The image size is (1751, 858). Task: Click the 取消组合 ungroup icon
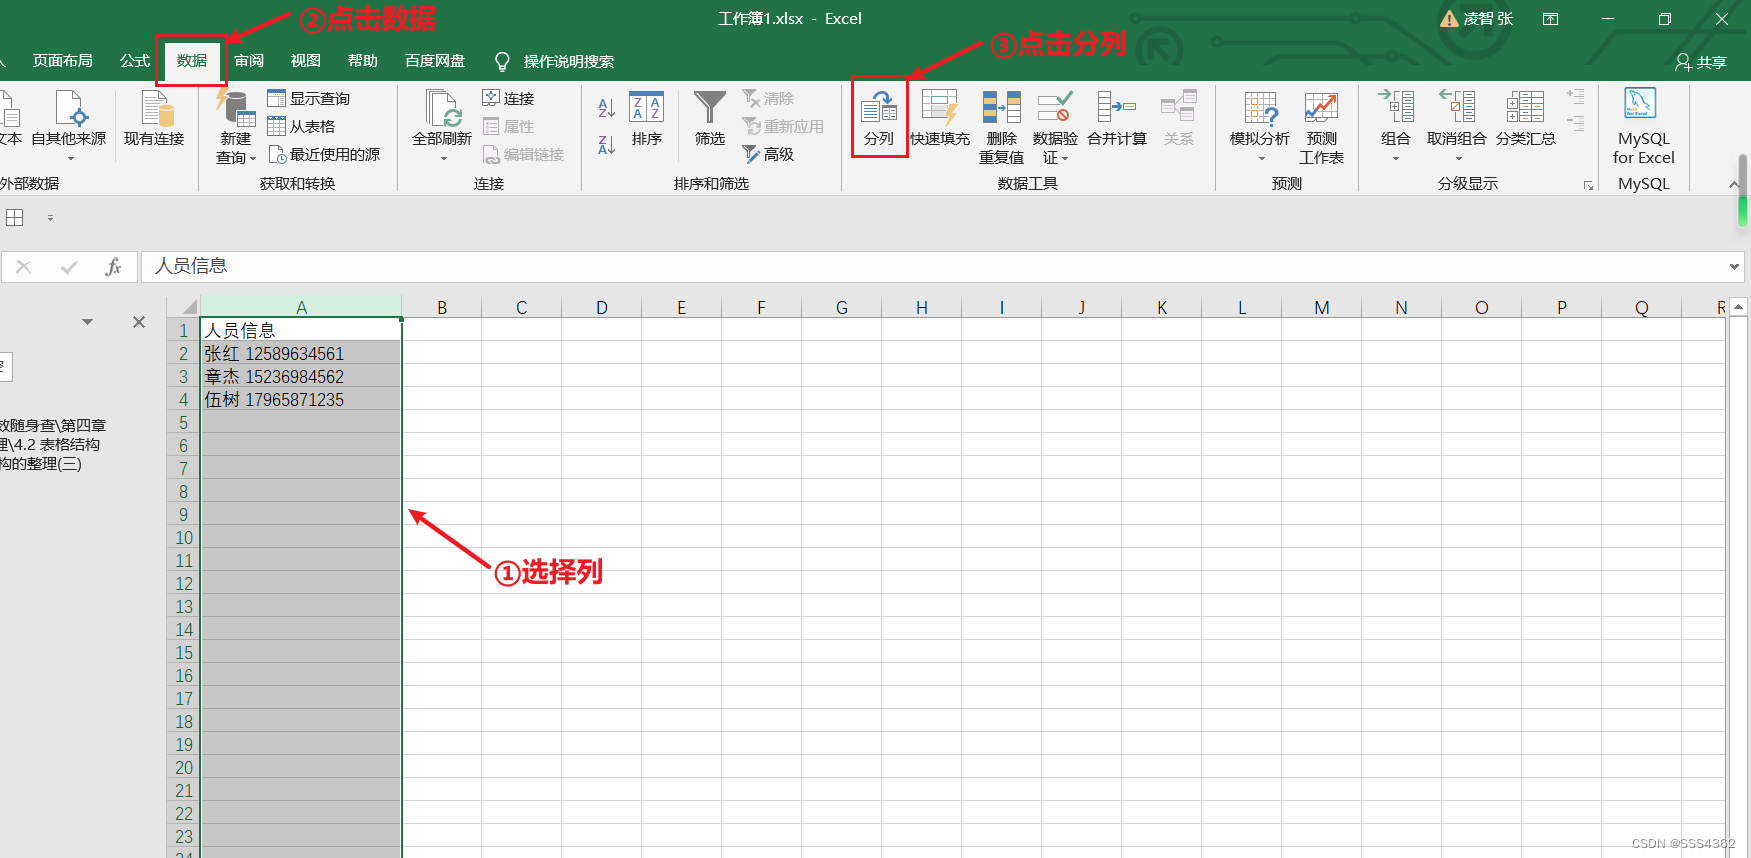tap(1457, 107)
